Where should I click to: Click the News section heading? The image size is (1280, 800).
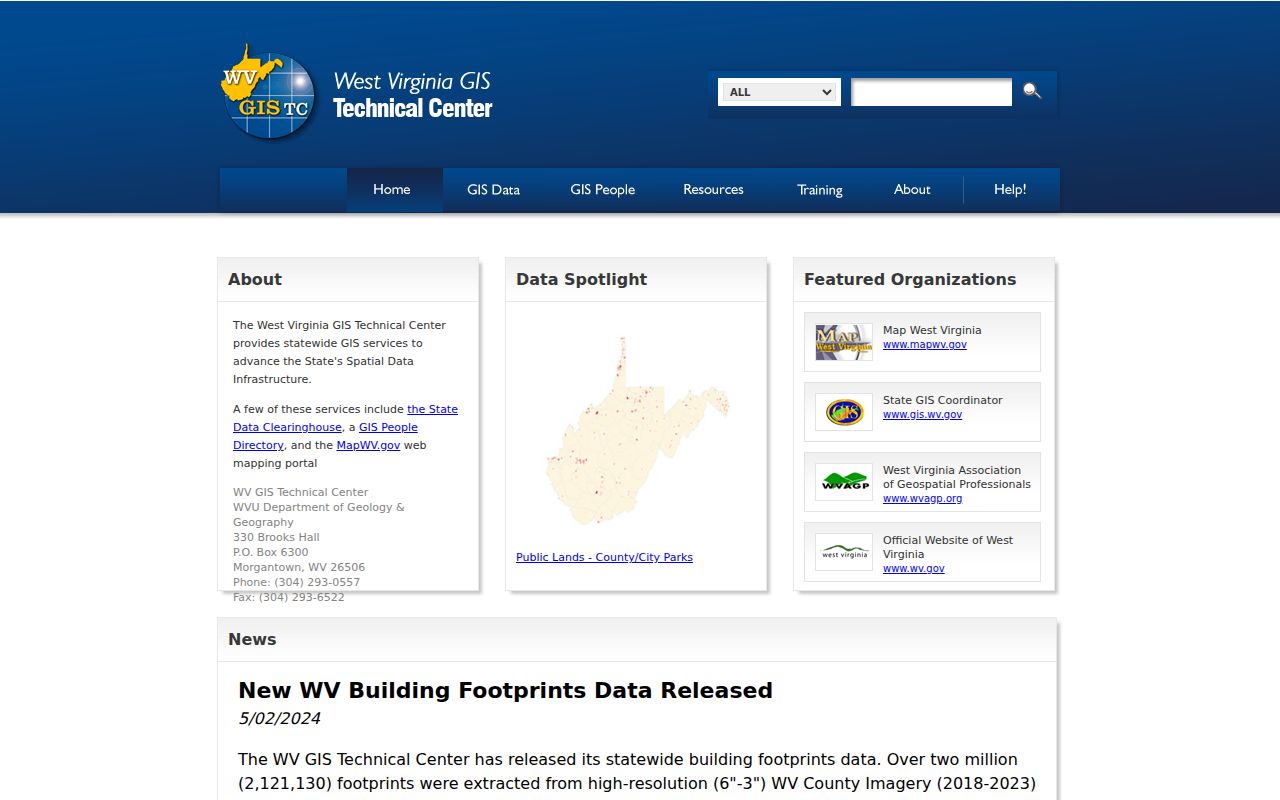click(x=252, y=639)
